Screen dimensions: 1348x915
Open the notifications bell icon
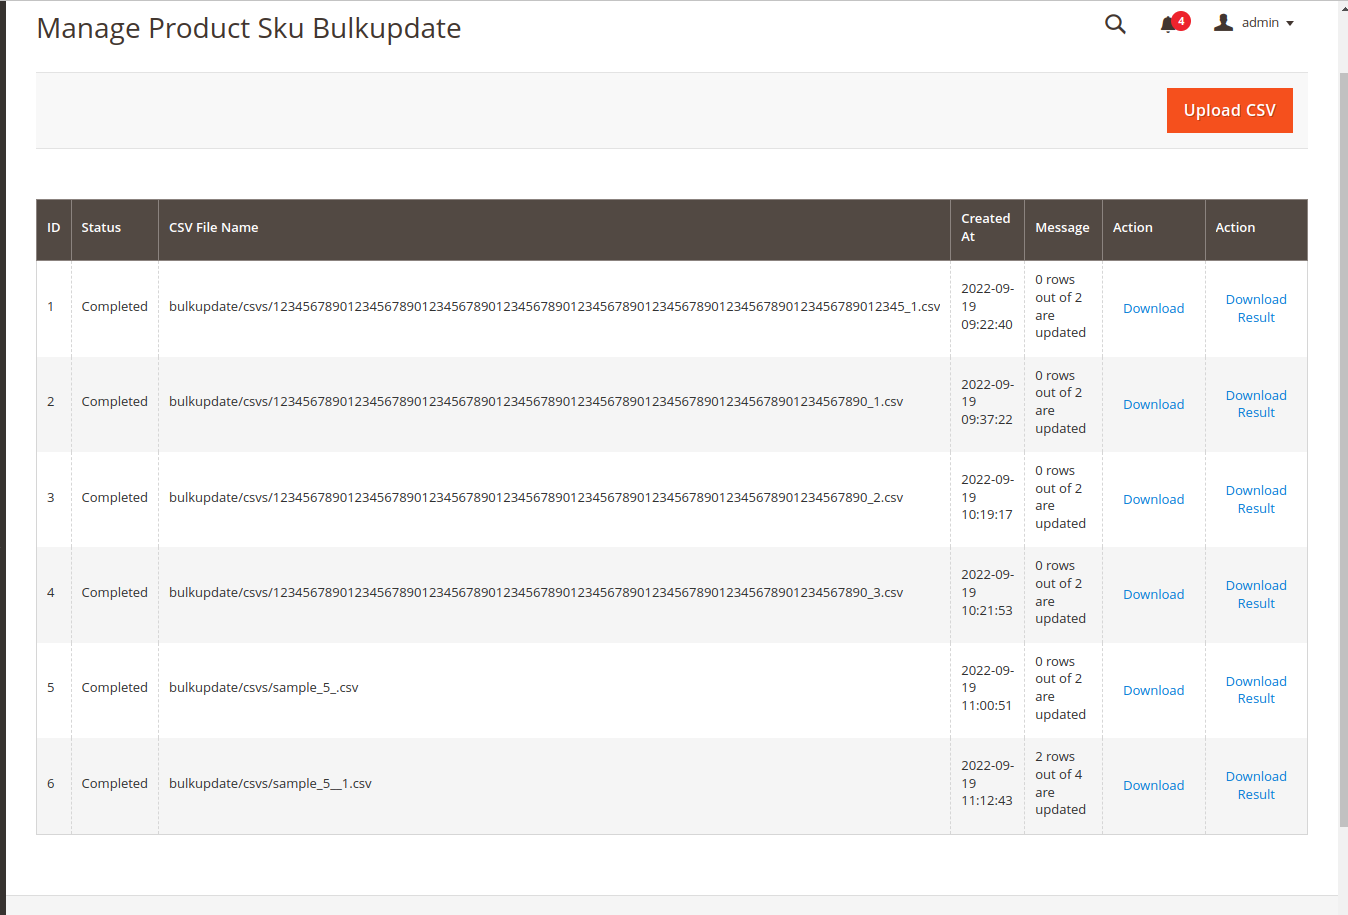(x=1167, y=24)
